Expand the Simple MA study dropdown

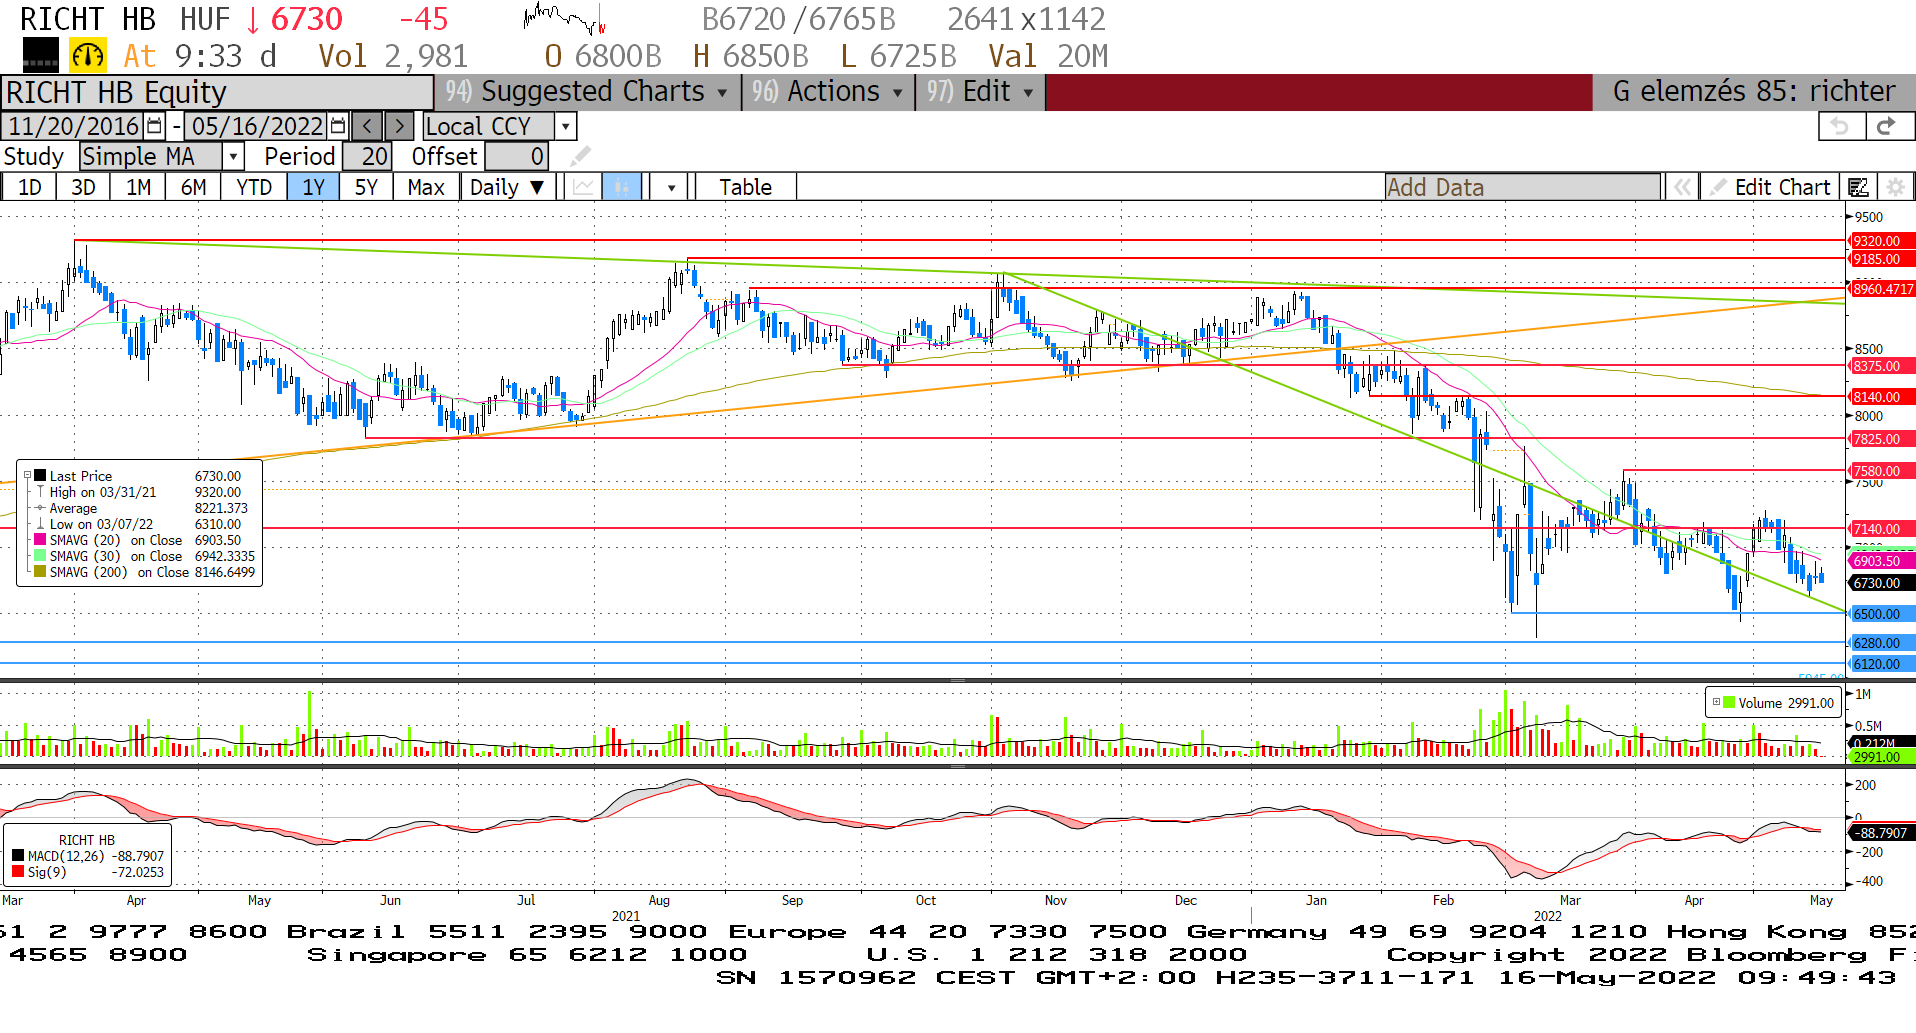(233, 157)
